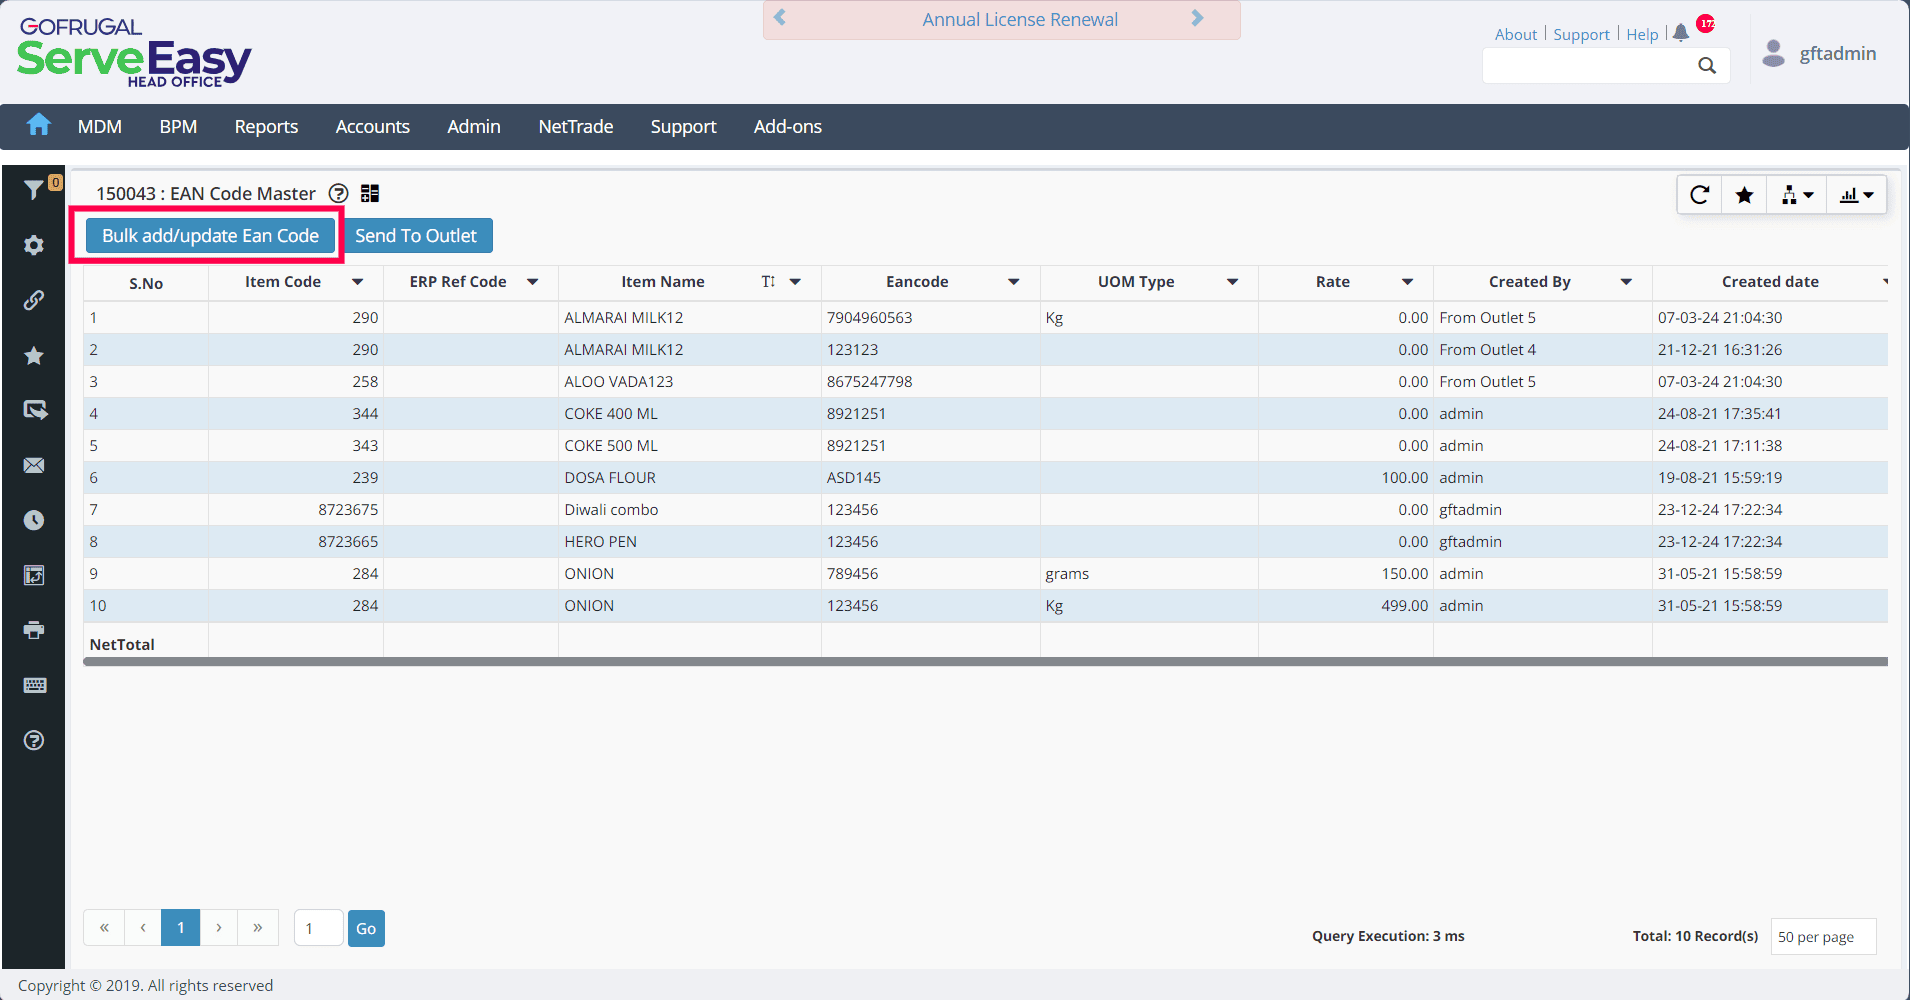
Task: Open the chart options dropdown in toolbar
Action: point(1856,195)
